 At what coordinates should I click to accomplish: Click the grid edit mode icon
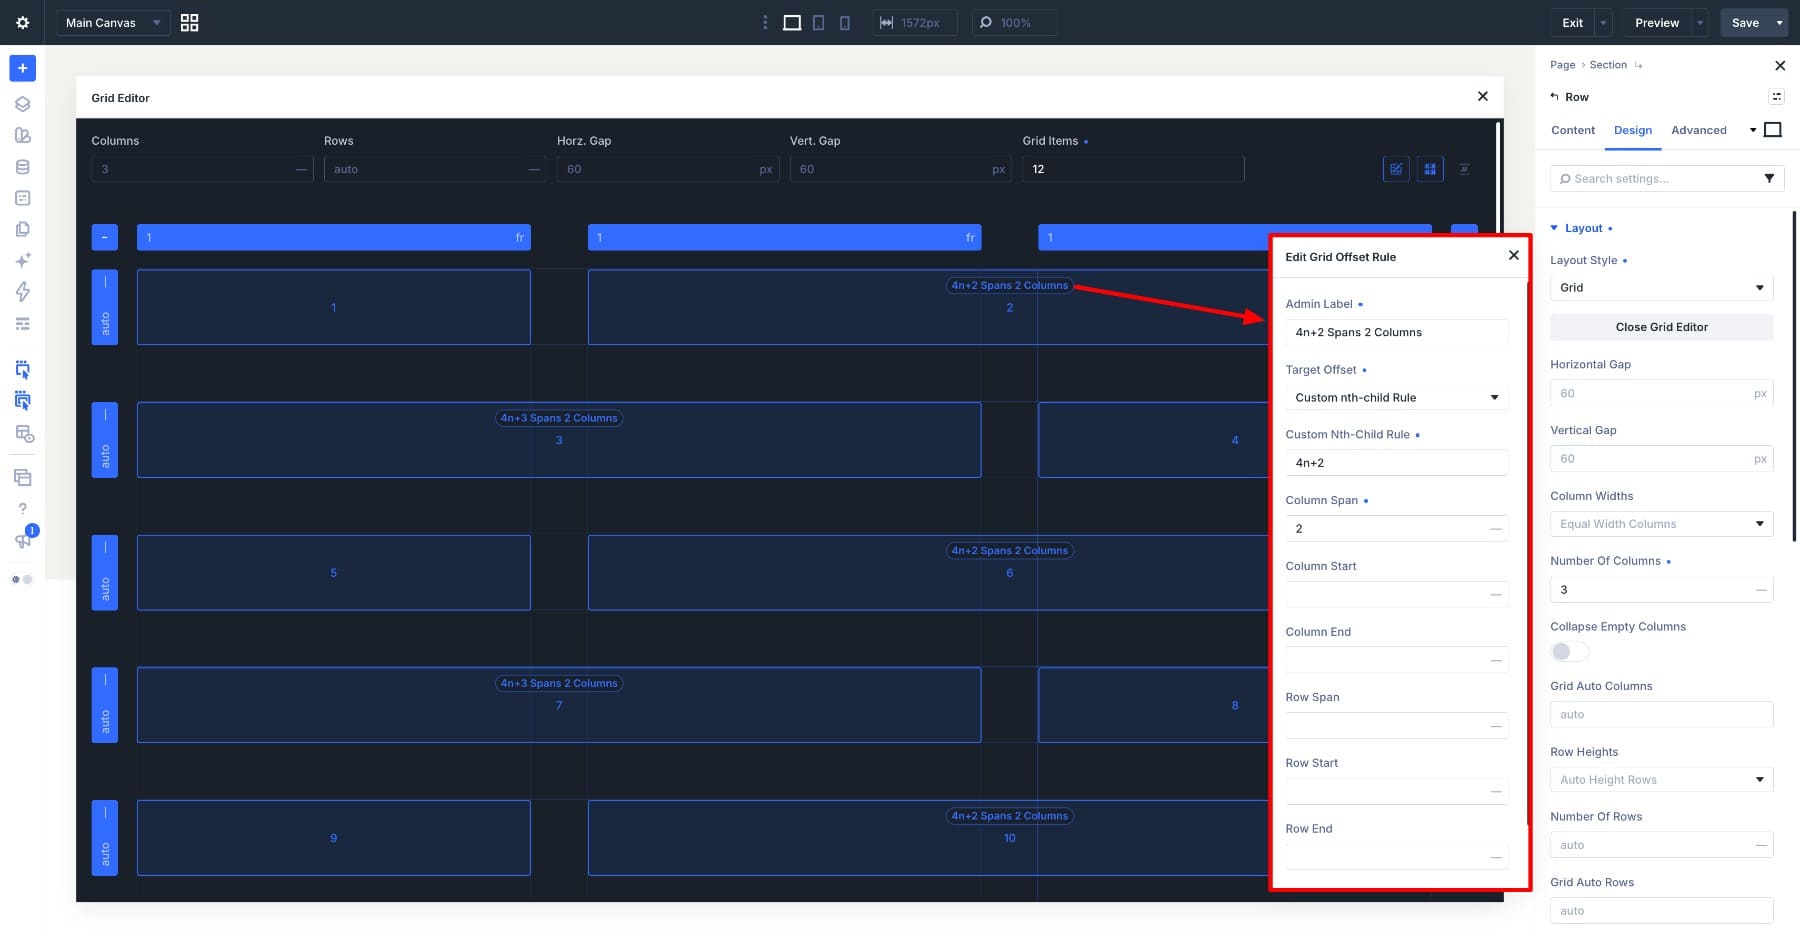click(x=1396, y=169)
